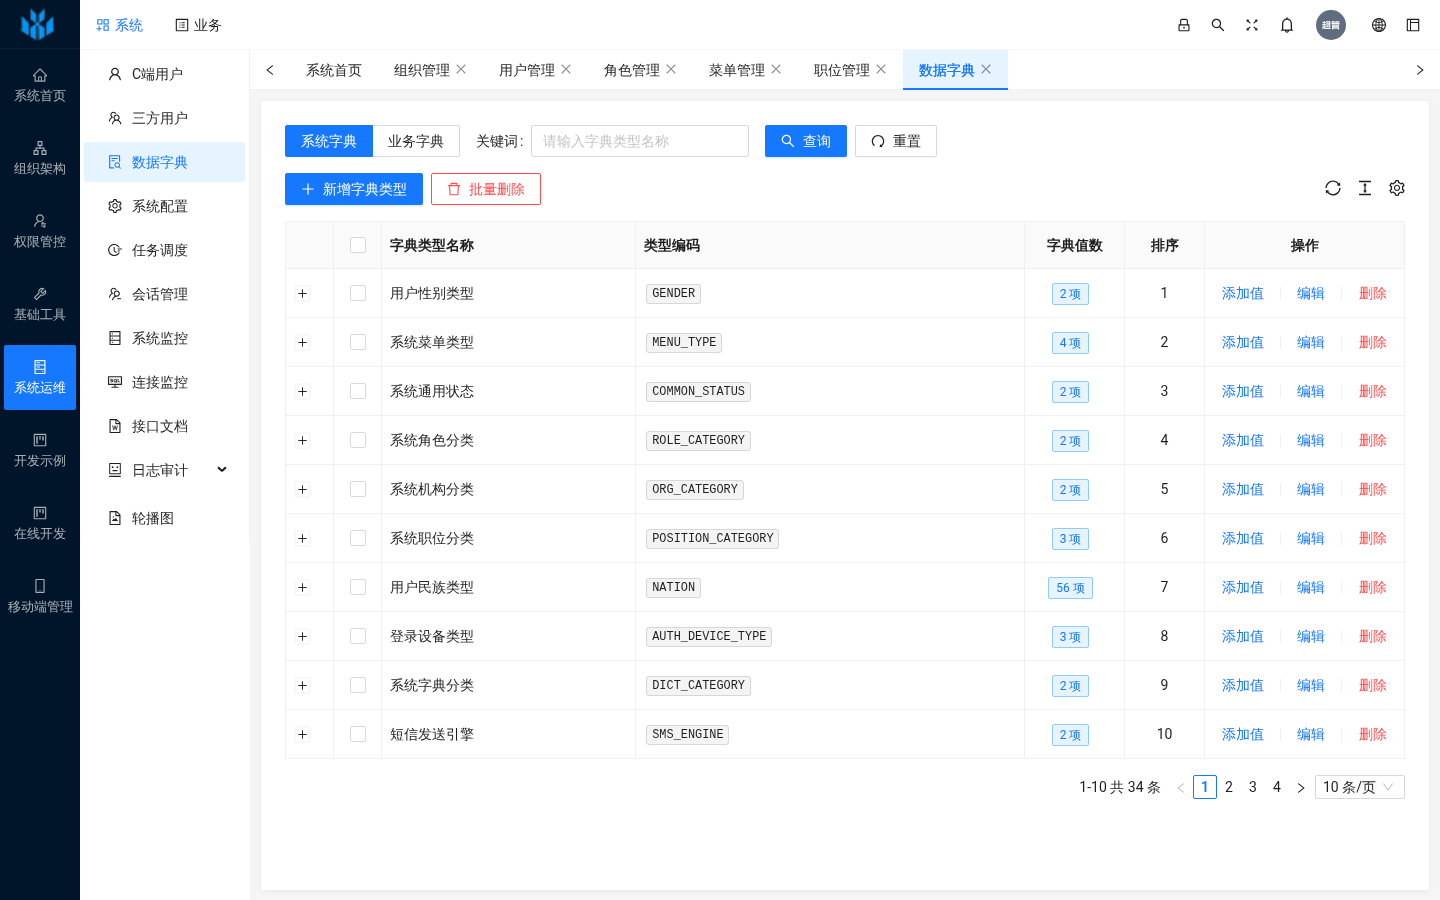The width and height of the screenshot is (1440, 900).
Task: Open 移动端管理 in the dark sidebar
Action: [40, 597]
